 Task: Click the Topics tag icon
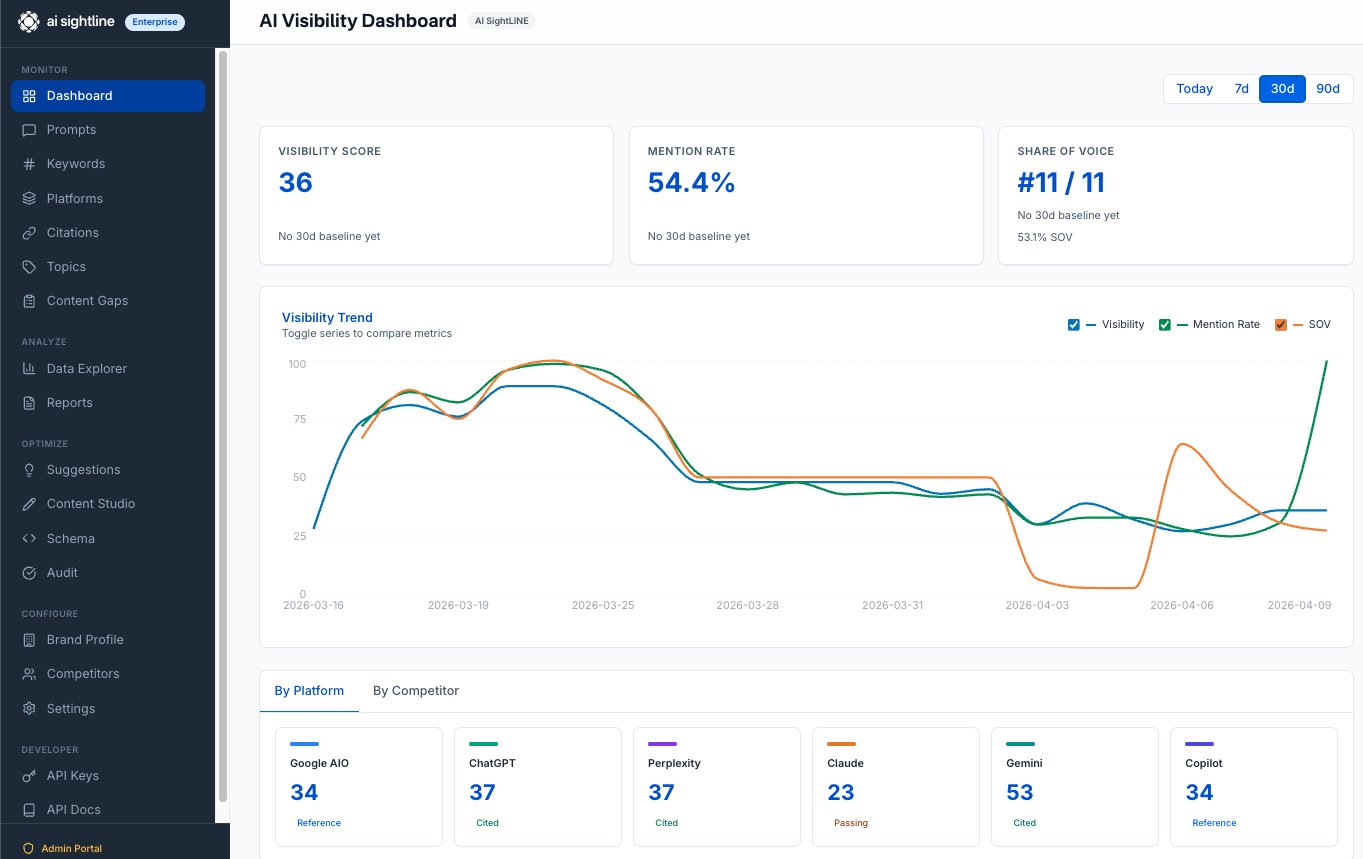click(29, 267)
